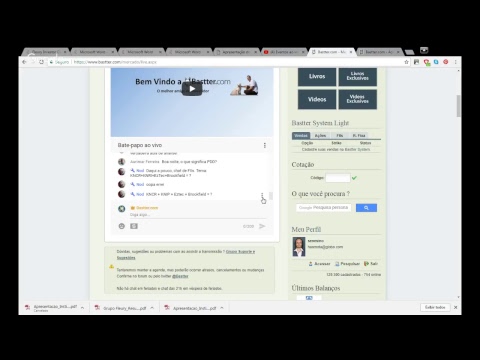Switch to the FIIs tab

(x=339, y=135)
